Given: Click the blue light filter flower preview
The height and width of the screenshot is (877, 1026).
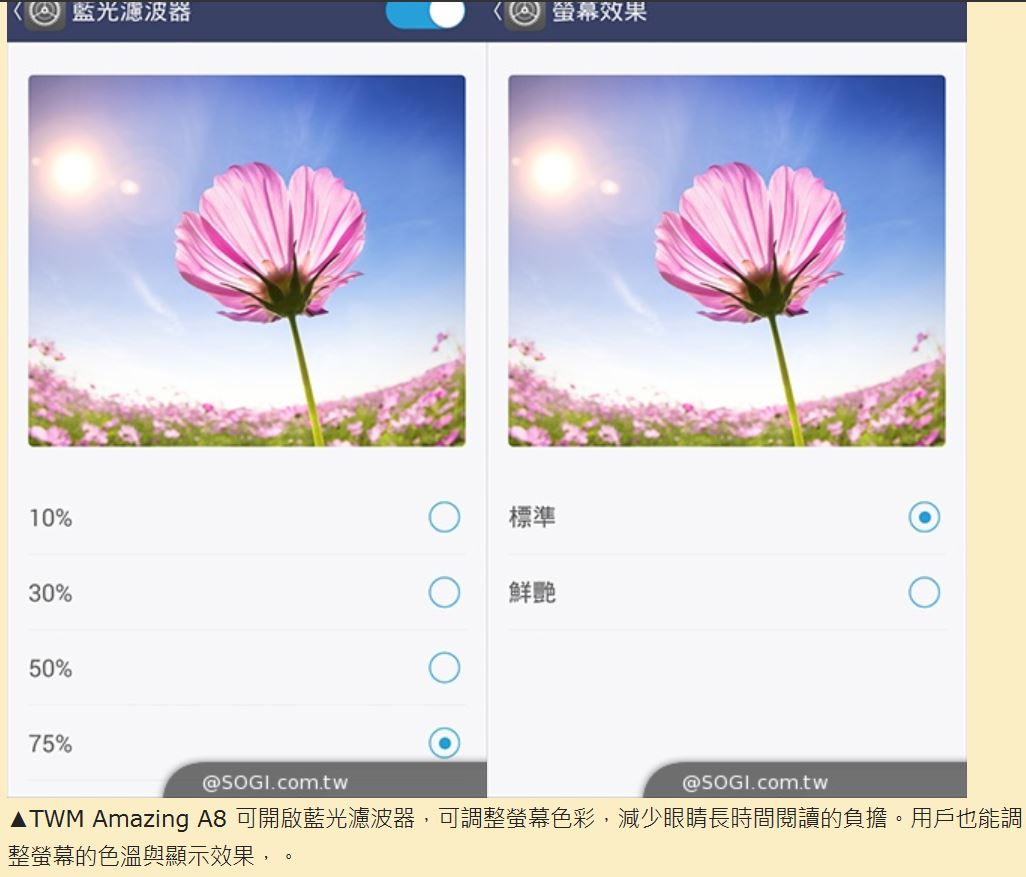Looking at the screenshot, I should coord(247,260).
